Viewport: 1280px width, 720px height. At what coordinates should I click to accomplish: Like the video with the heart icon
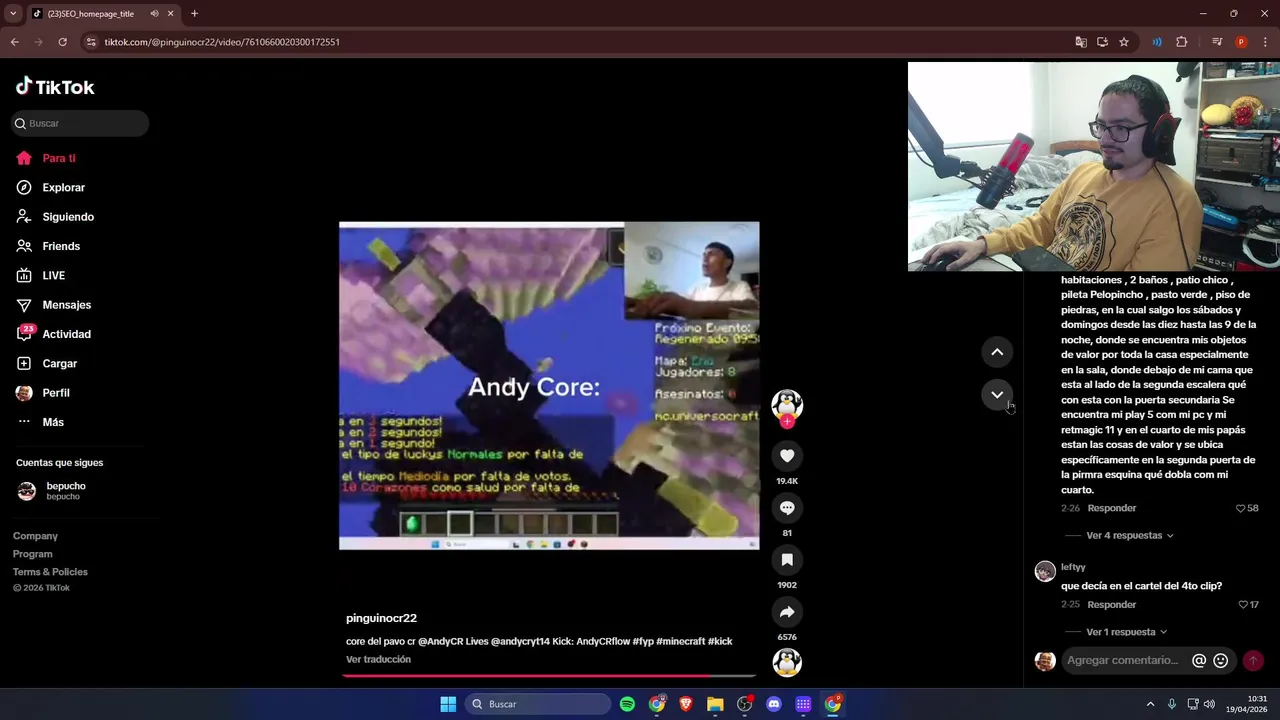pyautogui.click(x=787, y=456)
